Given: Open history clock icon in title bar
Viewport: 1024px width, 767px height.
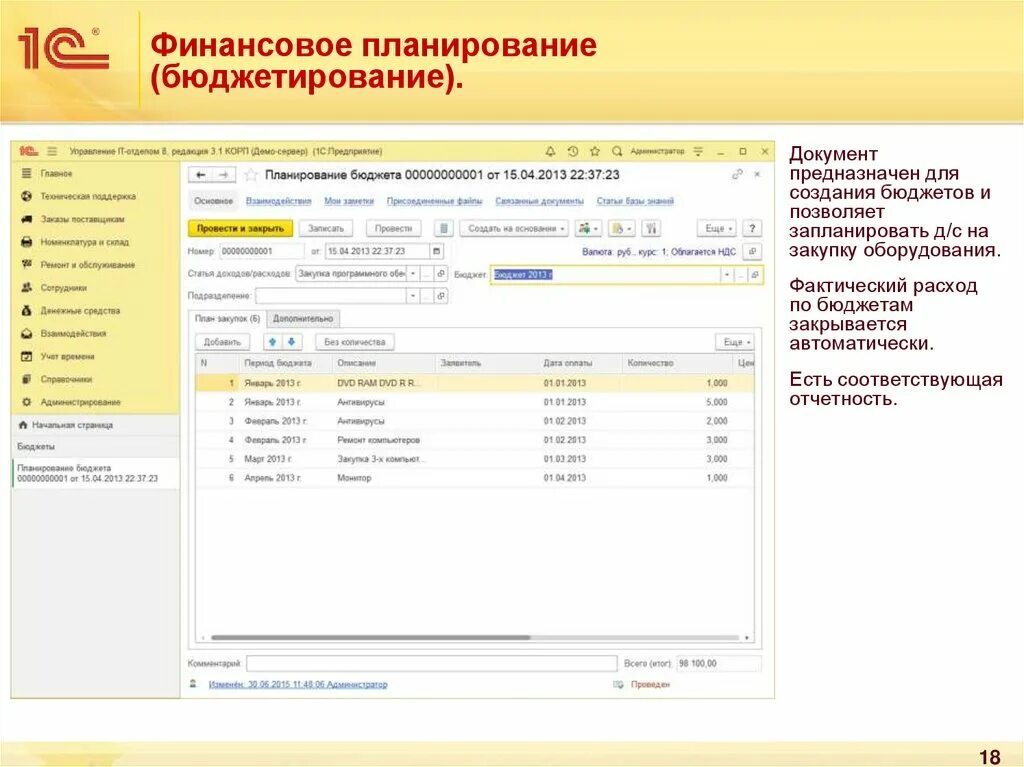Looking at the screenshot, I should (573, 152).
